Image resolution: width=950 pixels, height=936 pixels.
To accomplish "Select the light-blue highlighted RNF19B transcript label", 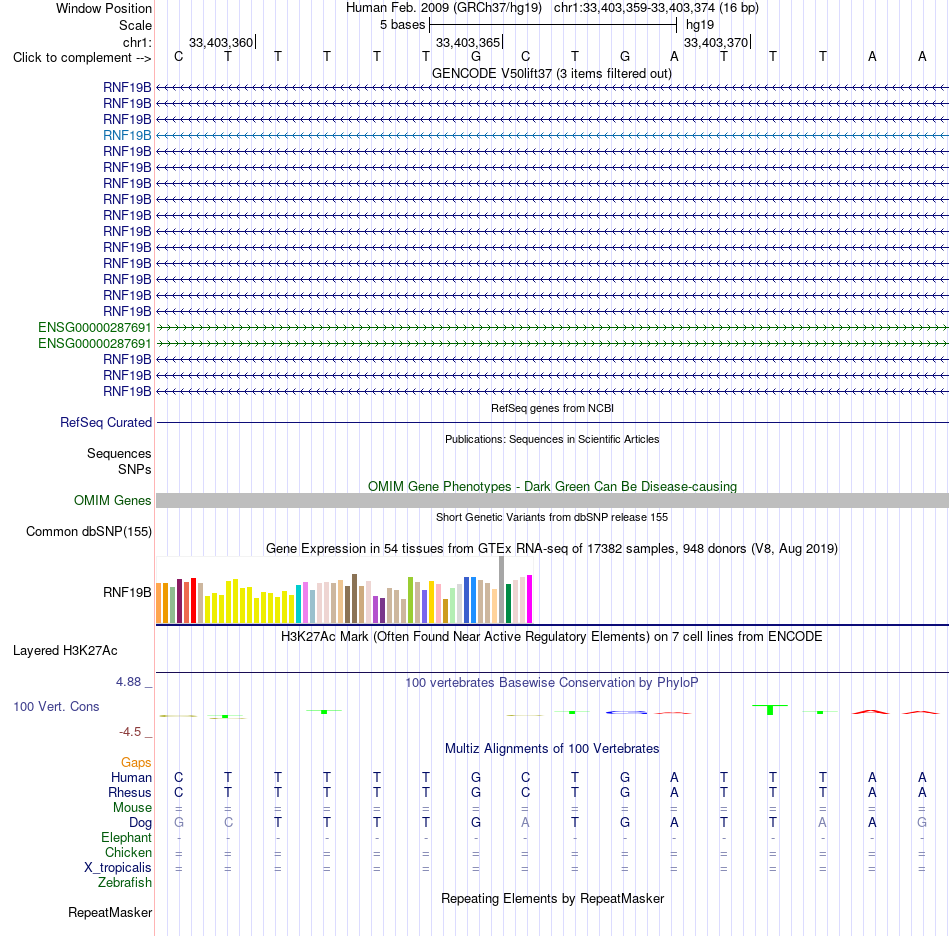I will point(127,135).
